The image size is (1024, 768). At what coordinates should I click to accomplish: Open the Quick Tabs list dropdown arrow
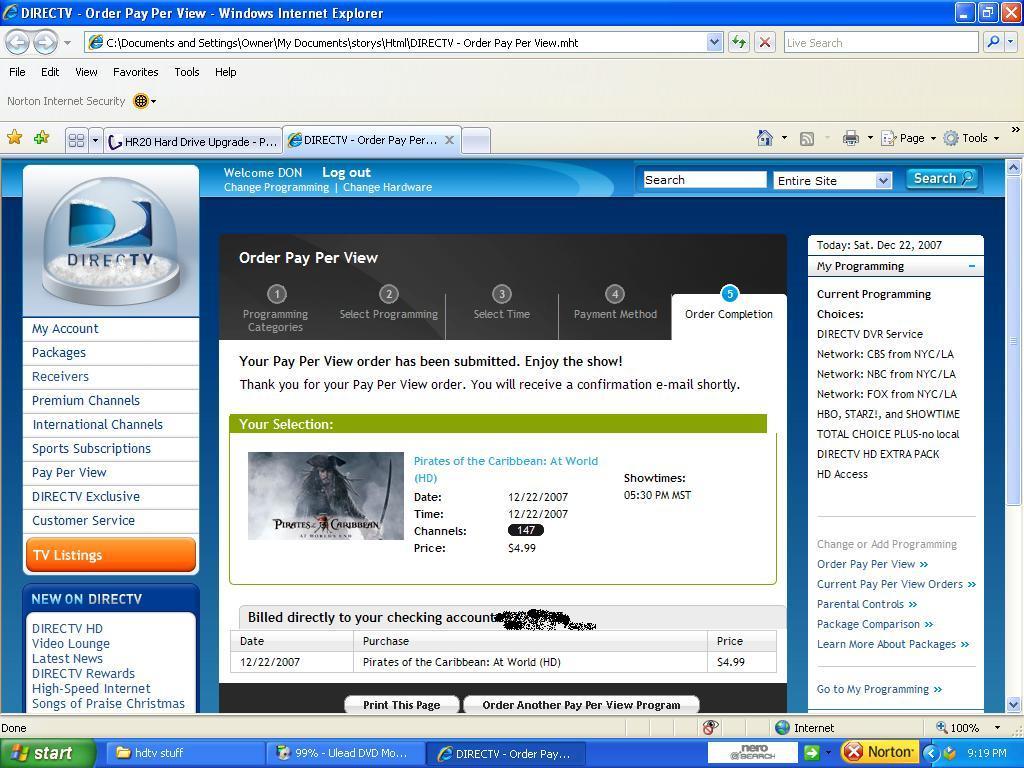[x=95, y=140]
